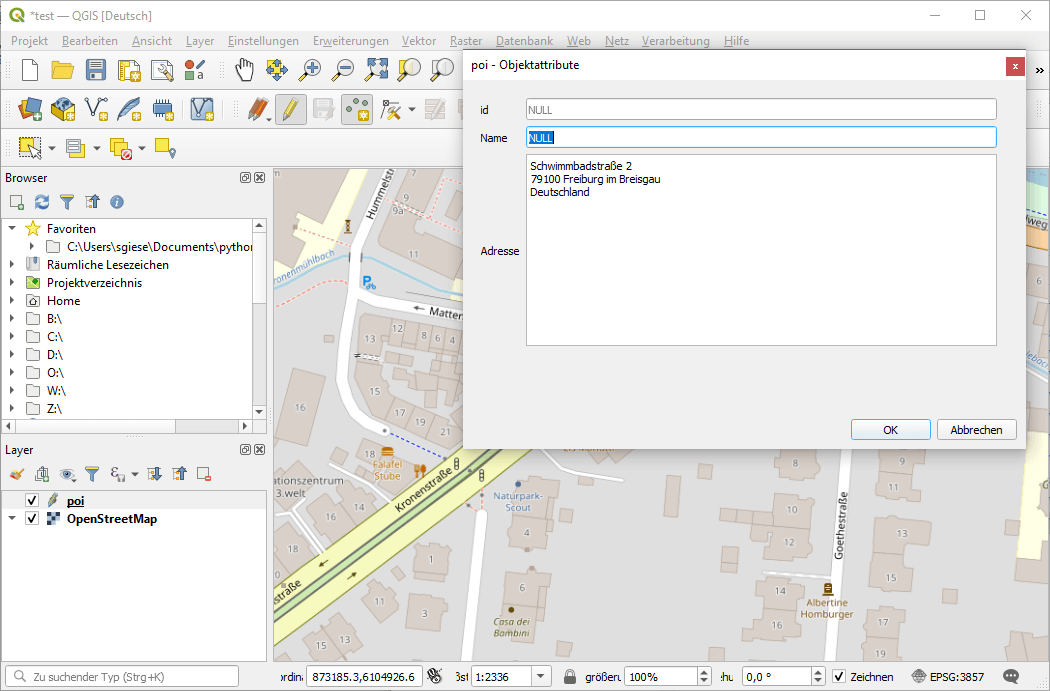Click the Zoom In magnifier icon
Screen dimensions: 1050x691
tap(311, 70)
